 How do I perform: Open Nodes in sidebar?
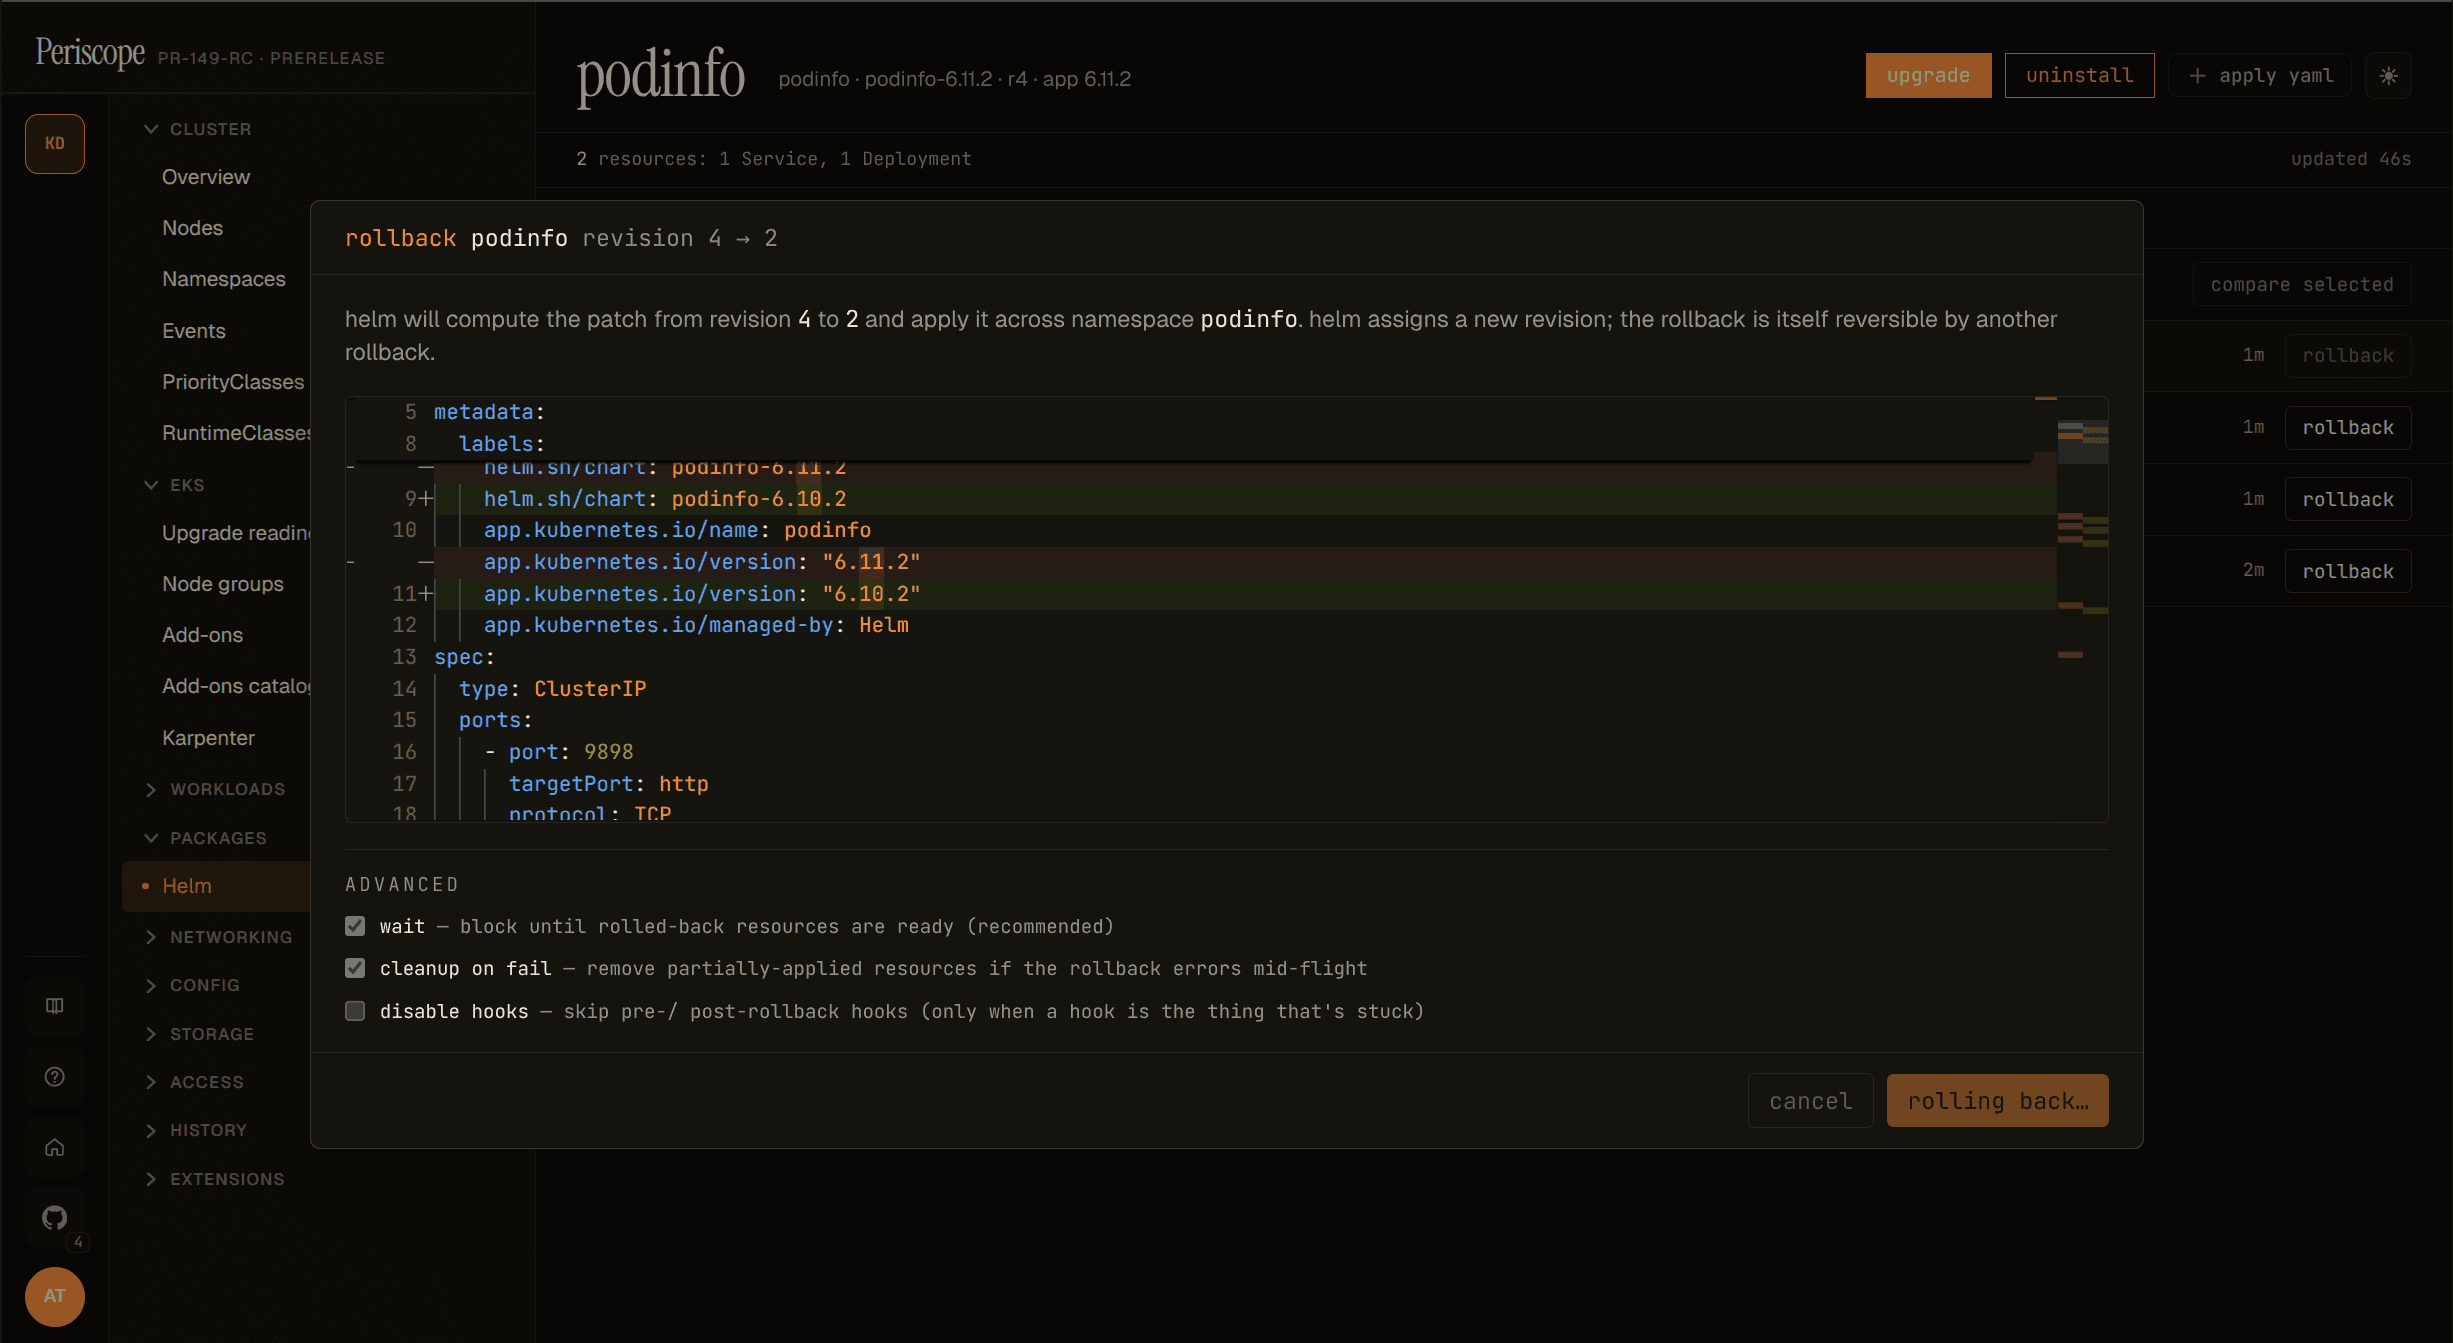tap(192, 228)
